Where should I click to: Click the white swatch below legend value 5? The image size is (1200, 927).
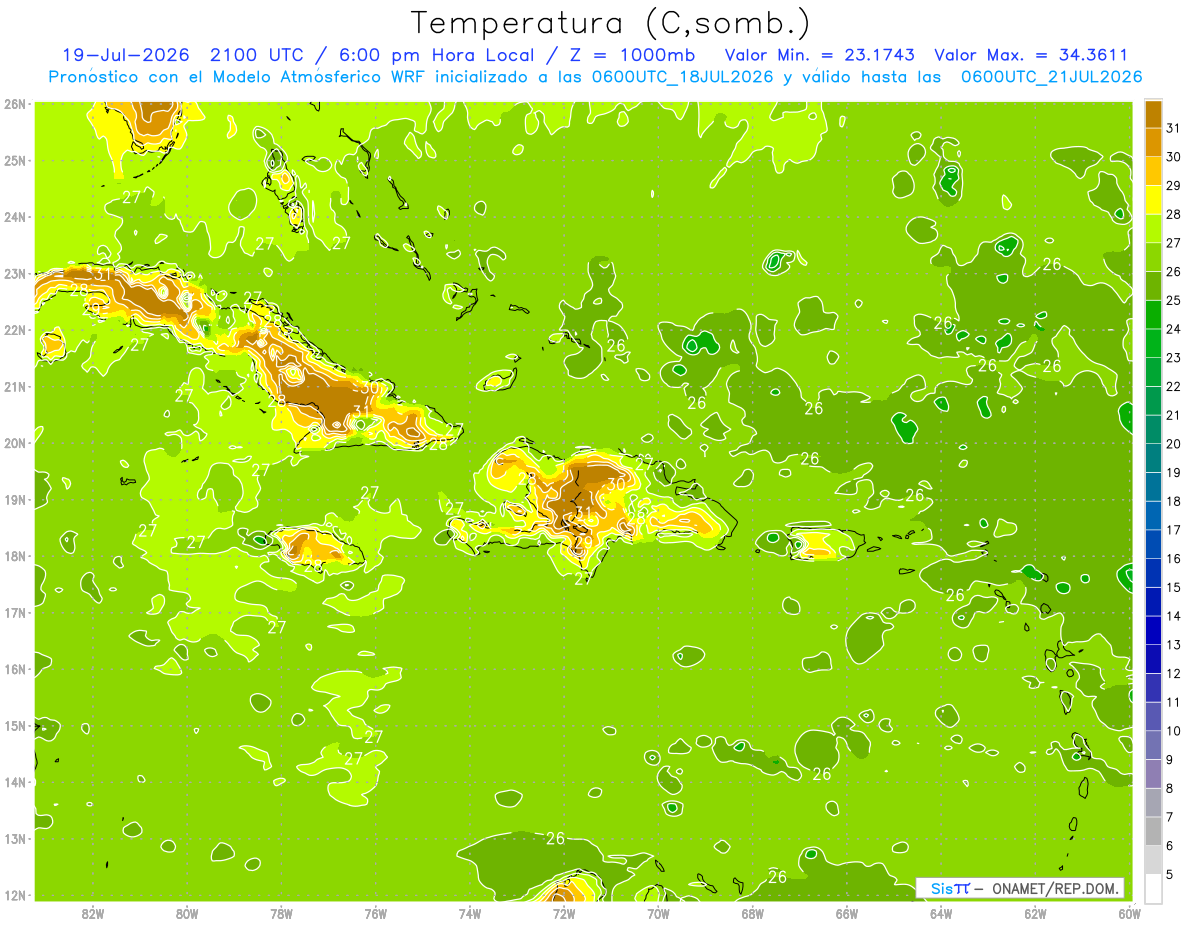coord(1153,889)
